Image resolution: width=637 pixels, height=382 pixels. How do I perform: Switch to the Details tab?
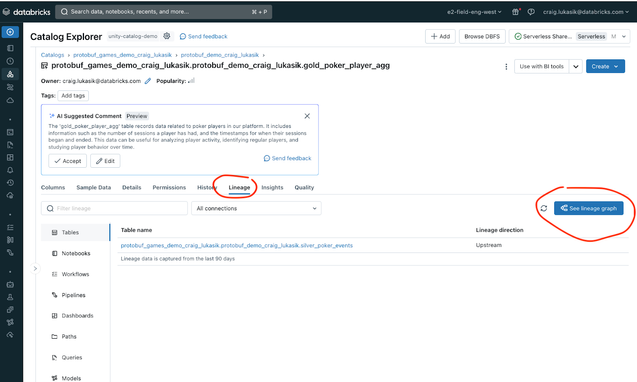pyautogui.click(x=132, y=187)
